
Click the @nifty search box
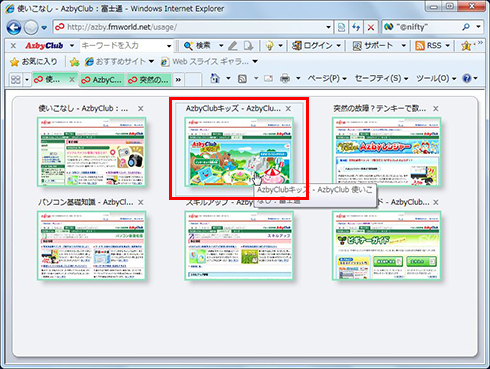tap(422, 27)
